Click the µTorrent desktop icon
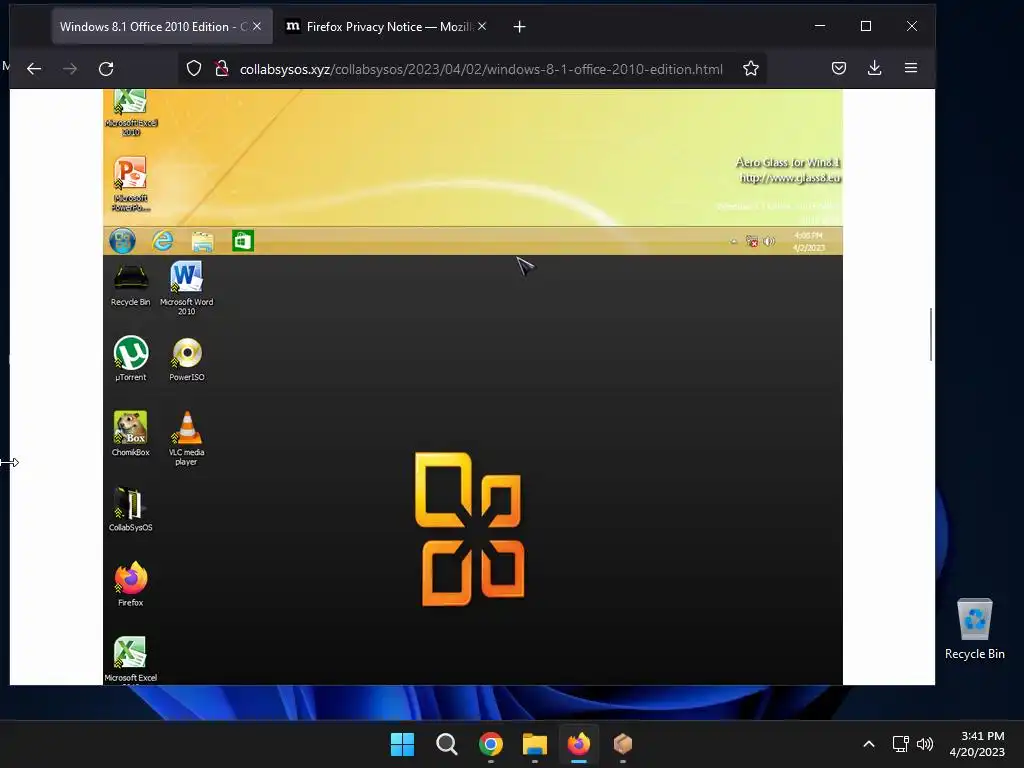 [131, 359]
